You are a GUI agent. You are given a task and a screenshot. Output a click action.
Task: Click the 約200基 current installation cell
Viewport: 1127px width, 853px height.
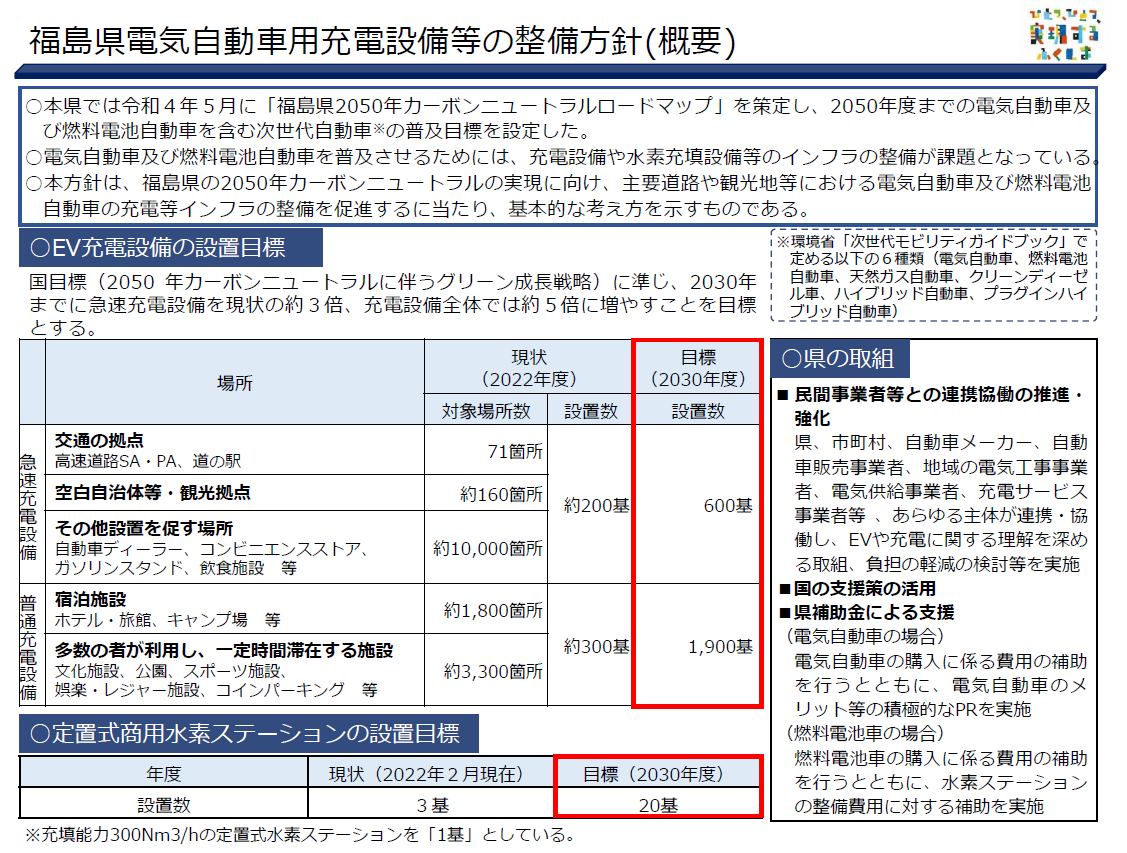pyautogui.click(x=596, y=505)
